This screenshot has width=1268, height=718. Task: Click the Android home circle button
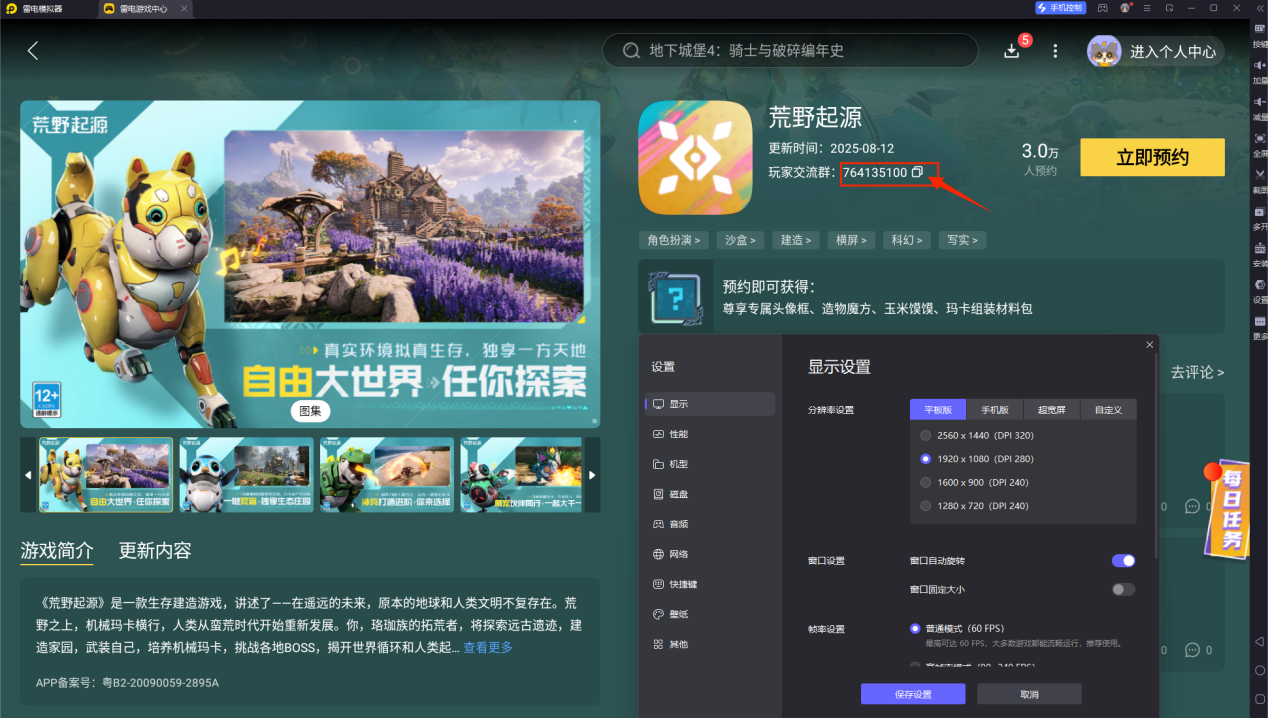tap(1259, 670)
